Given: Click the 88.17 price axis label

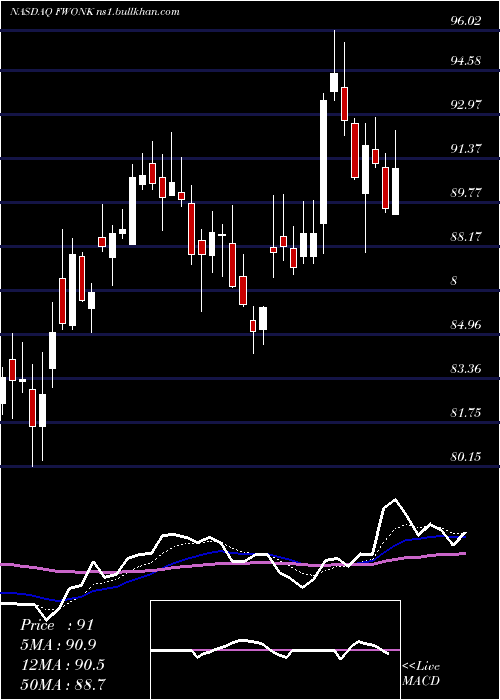Looking at the screenshot, I should pos(466,237).
